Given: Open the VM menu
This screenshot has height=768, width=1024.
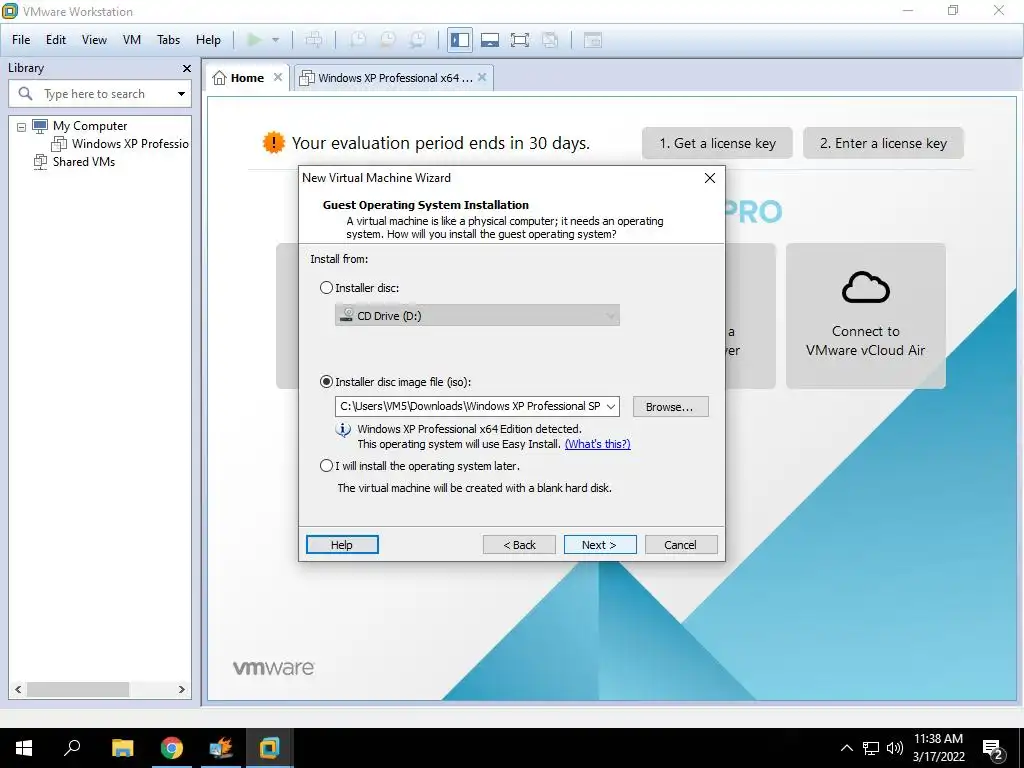Looking at the screenshot, I should click(131, 40).
